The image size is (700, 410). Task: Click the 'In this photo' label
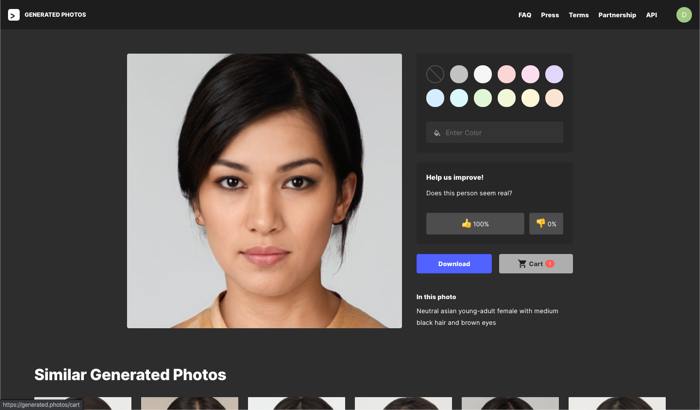436,297
